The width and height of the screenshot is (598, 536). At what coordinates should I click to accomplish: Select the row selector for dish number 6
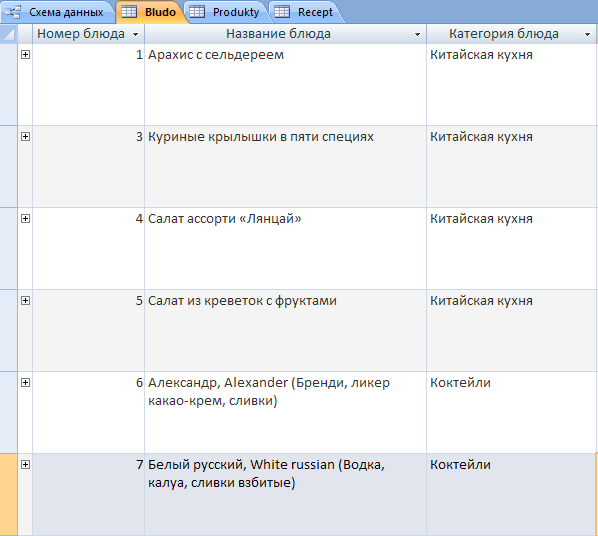point(8,413)
